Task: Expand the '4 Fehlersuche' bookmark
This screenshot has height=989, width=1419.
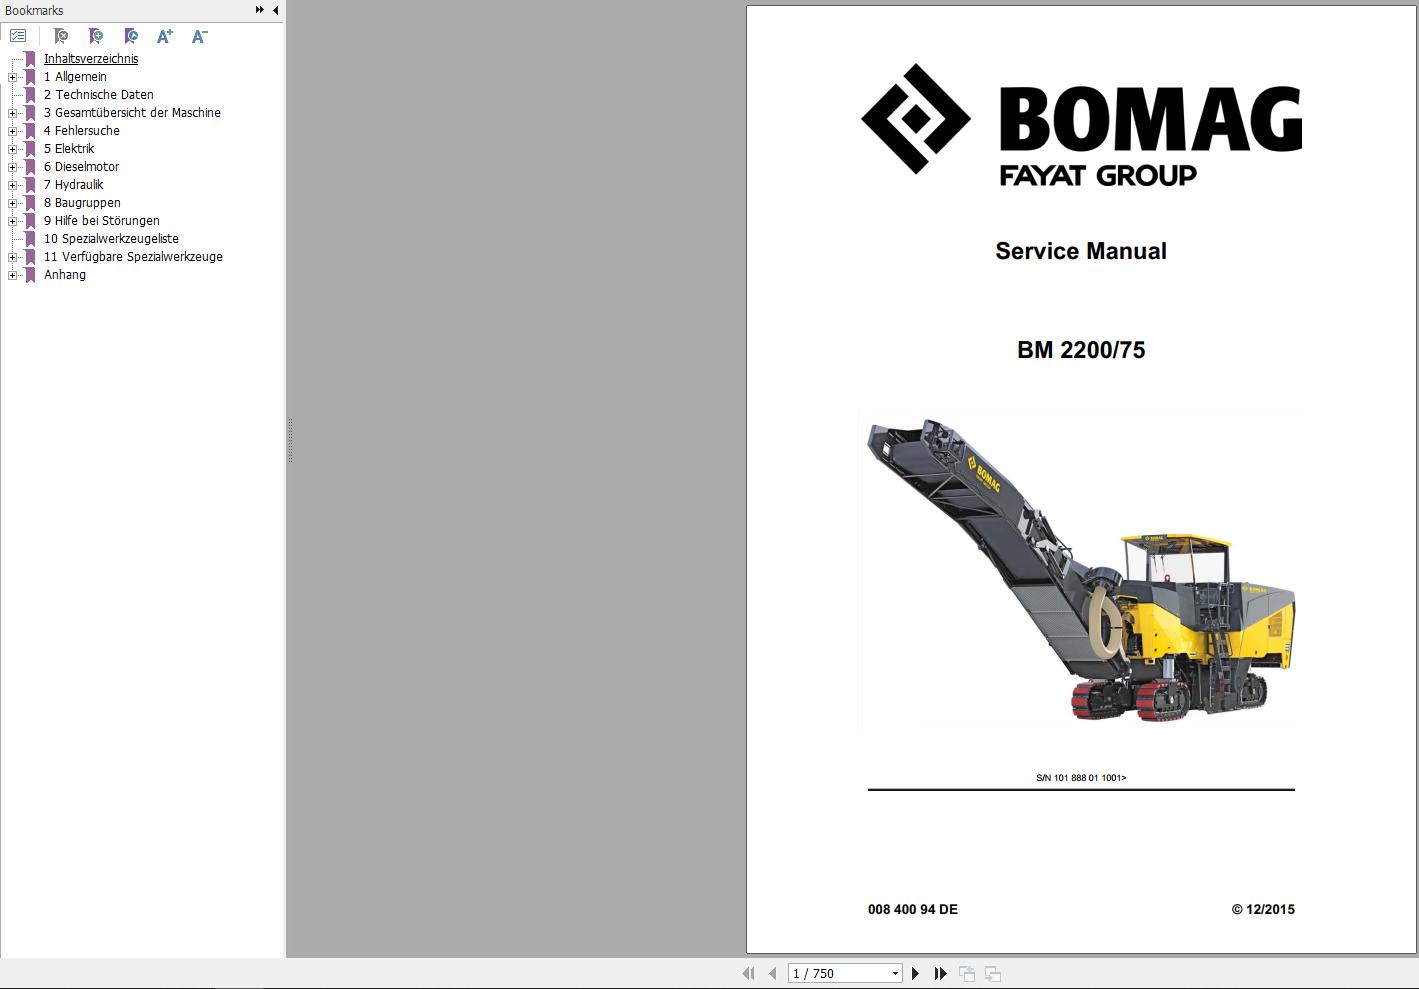Action: point(12,131)
